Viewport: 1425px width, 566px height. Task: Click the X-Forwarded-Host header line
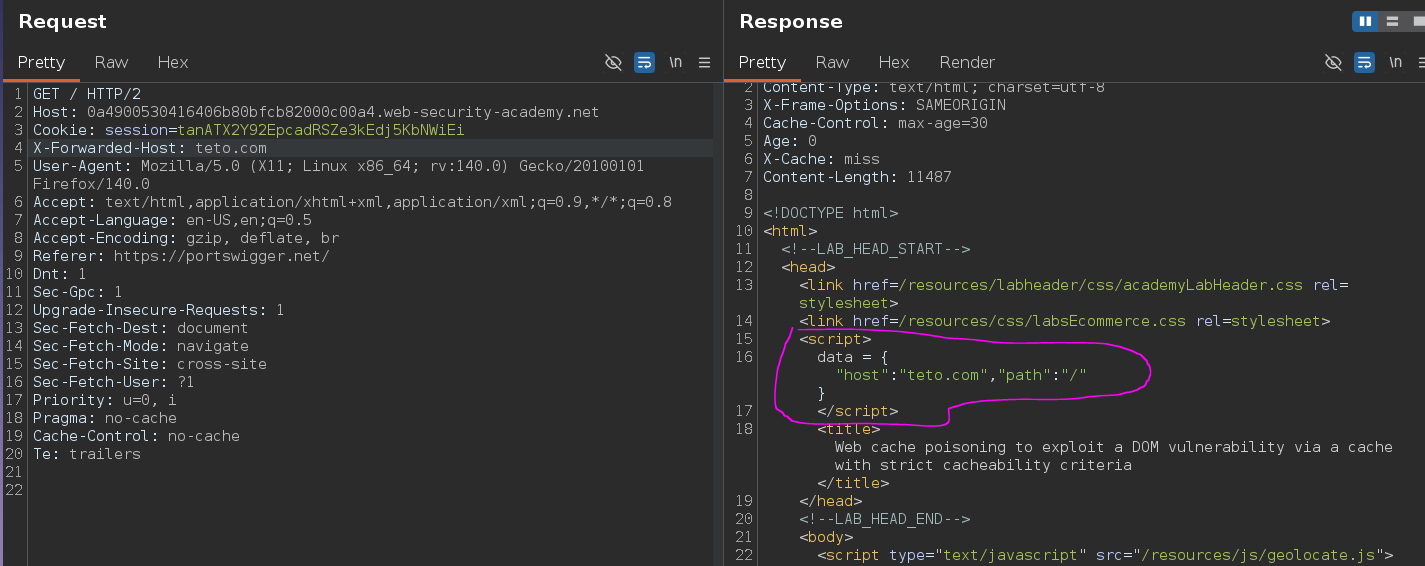pos(150,148)
